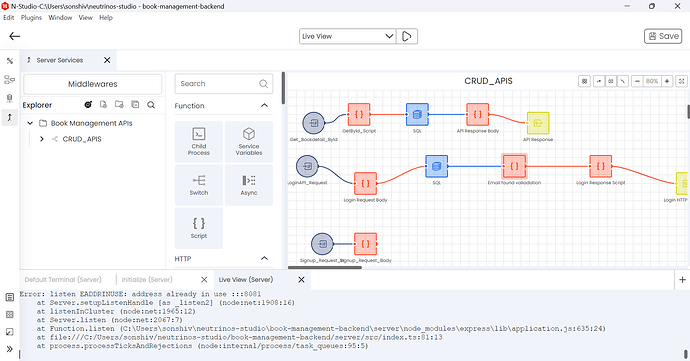Add a new terminal with plus

[682, 280]
